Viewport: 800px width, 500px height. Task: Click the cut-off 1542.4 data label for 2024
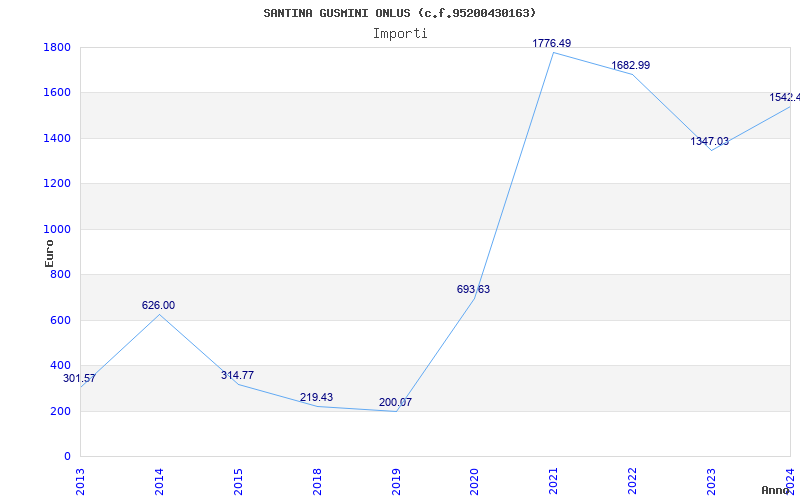click(x=785, y=97)
